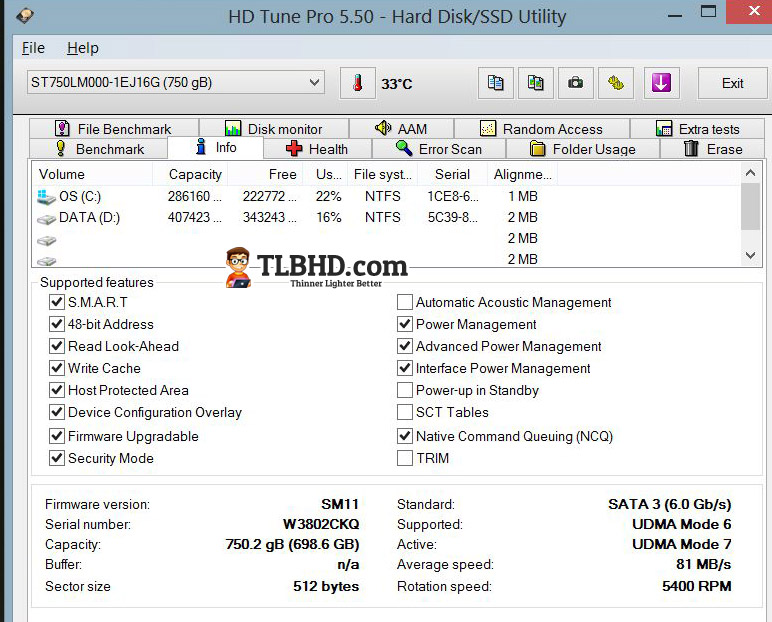Image resolution: width=772 pixels, height=622 pixels.
Task: Click the volume list scrollbar thumb
Action: (750, 206)
